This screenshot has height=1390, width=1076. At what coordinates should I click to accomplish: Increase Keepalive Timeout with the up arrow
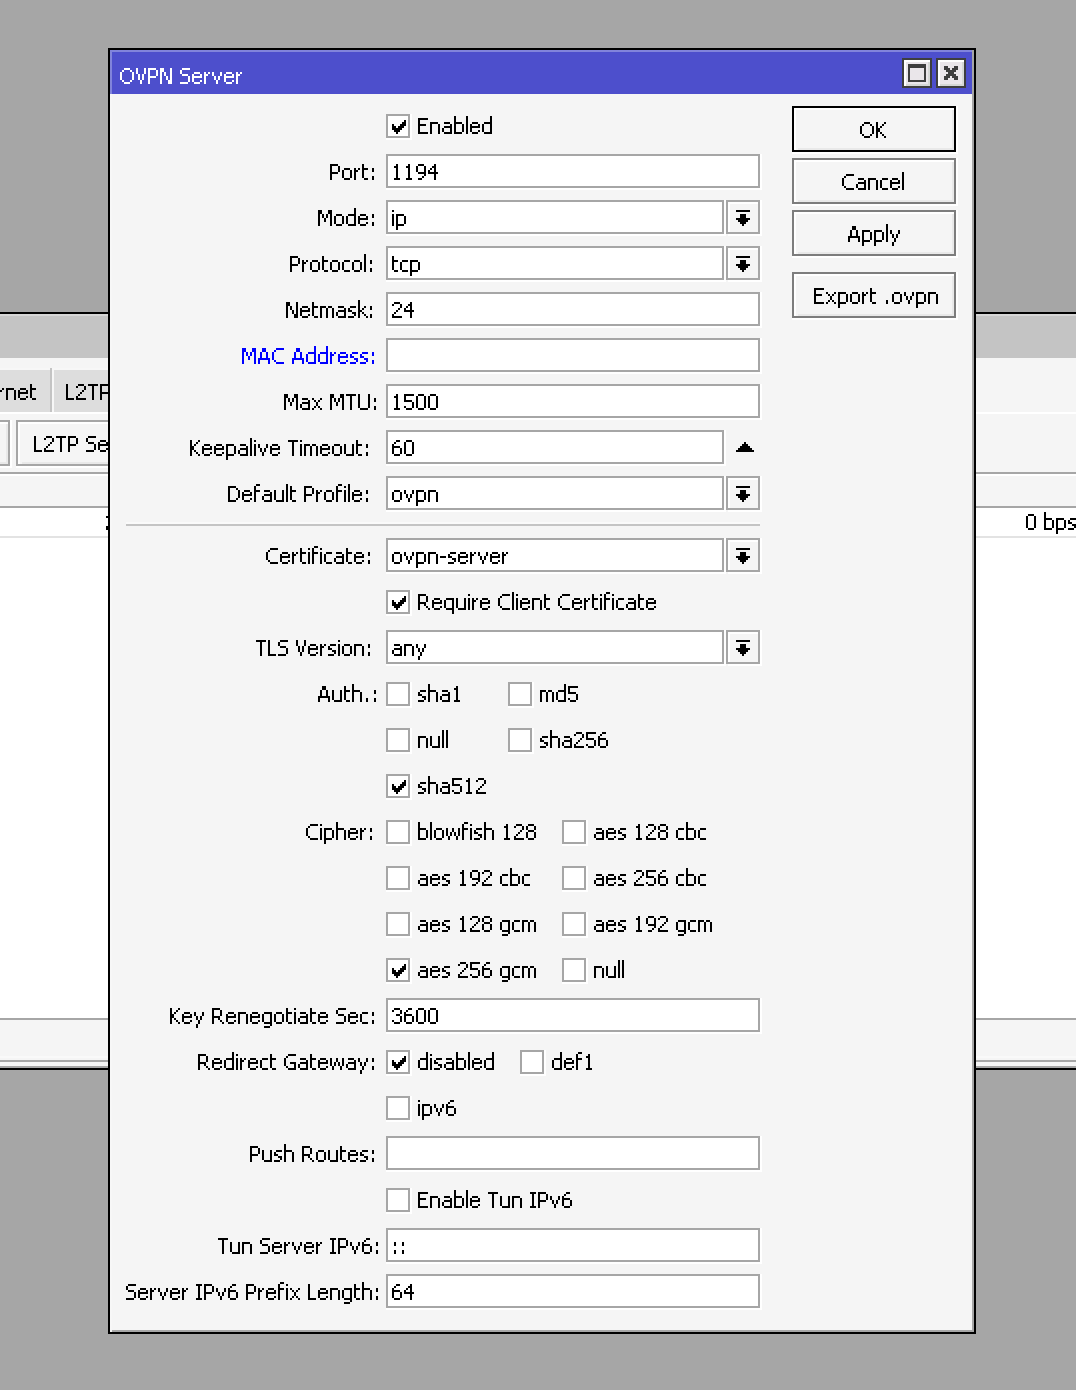[x=744, y=447]
